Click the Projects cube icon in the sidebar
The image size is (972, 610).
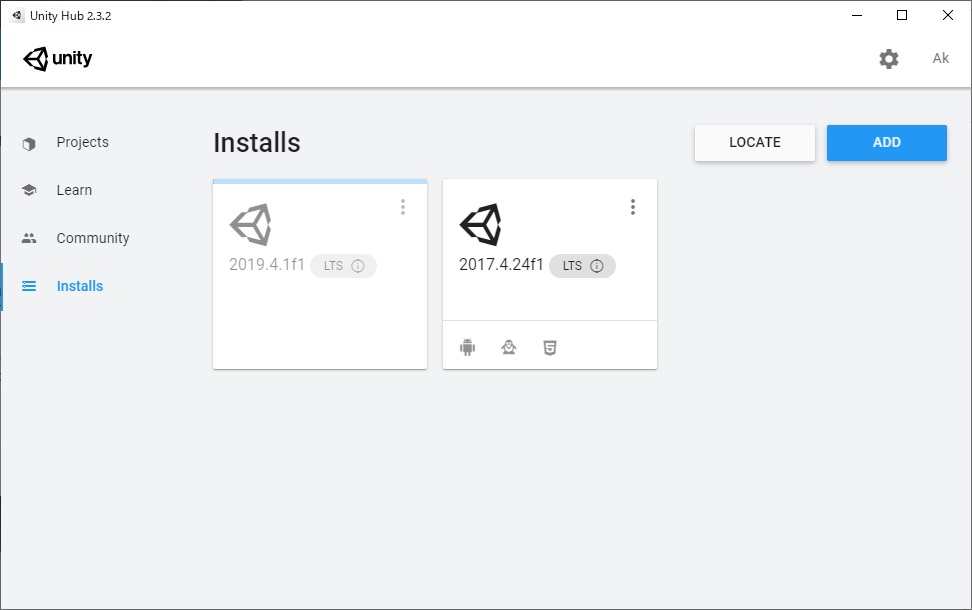tap(29, 142)
